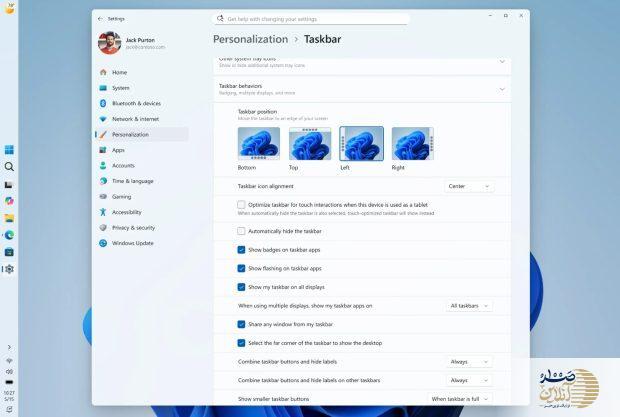The height and width of the screenshot is (417, 620).
Task: Uncheck Select far corner to show desktop
Action: [x=241, y=343]
